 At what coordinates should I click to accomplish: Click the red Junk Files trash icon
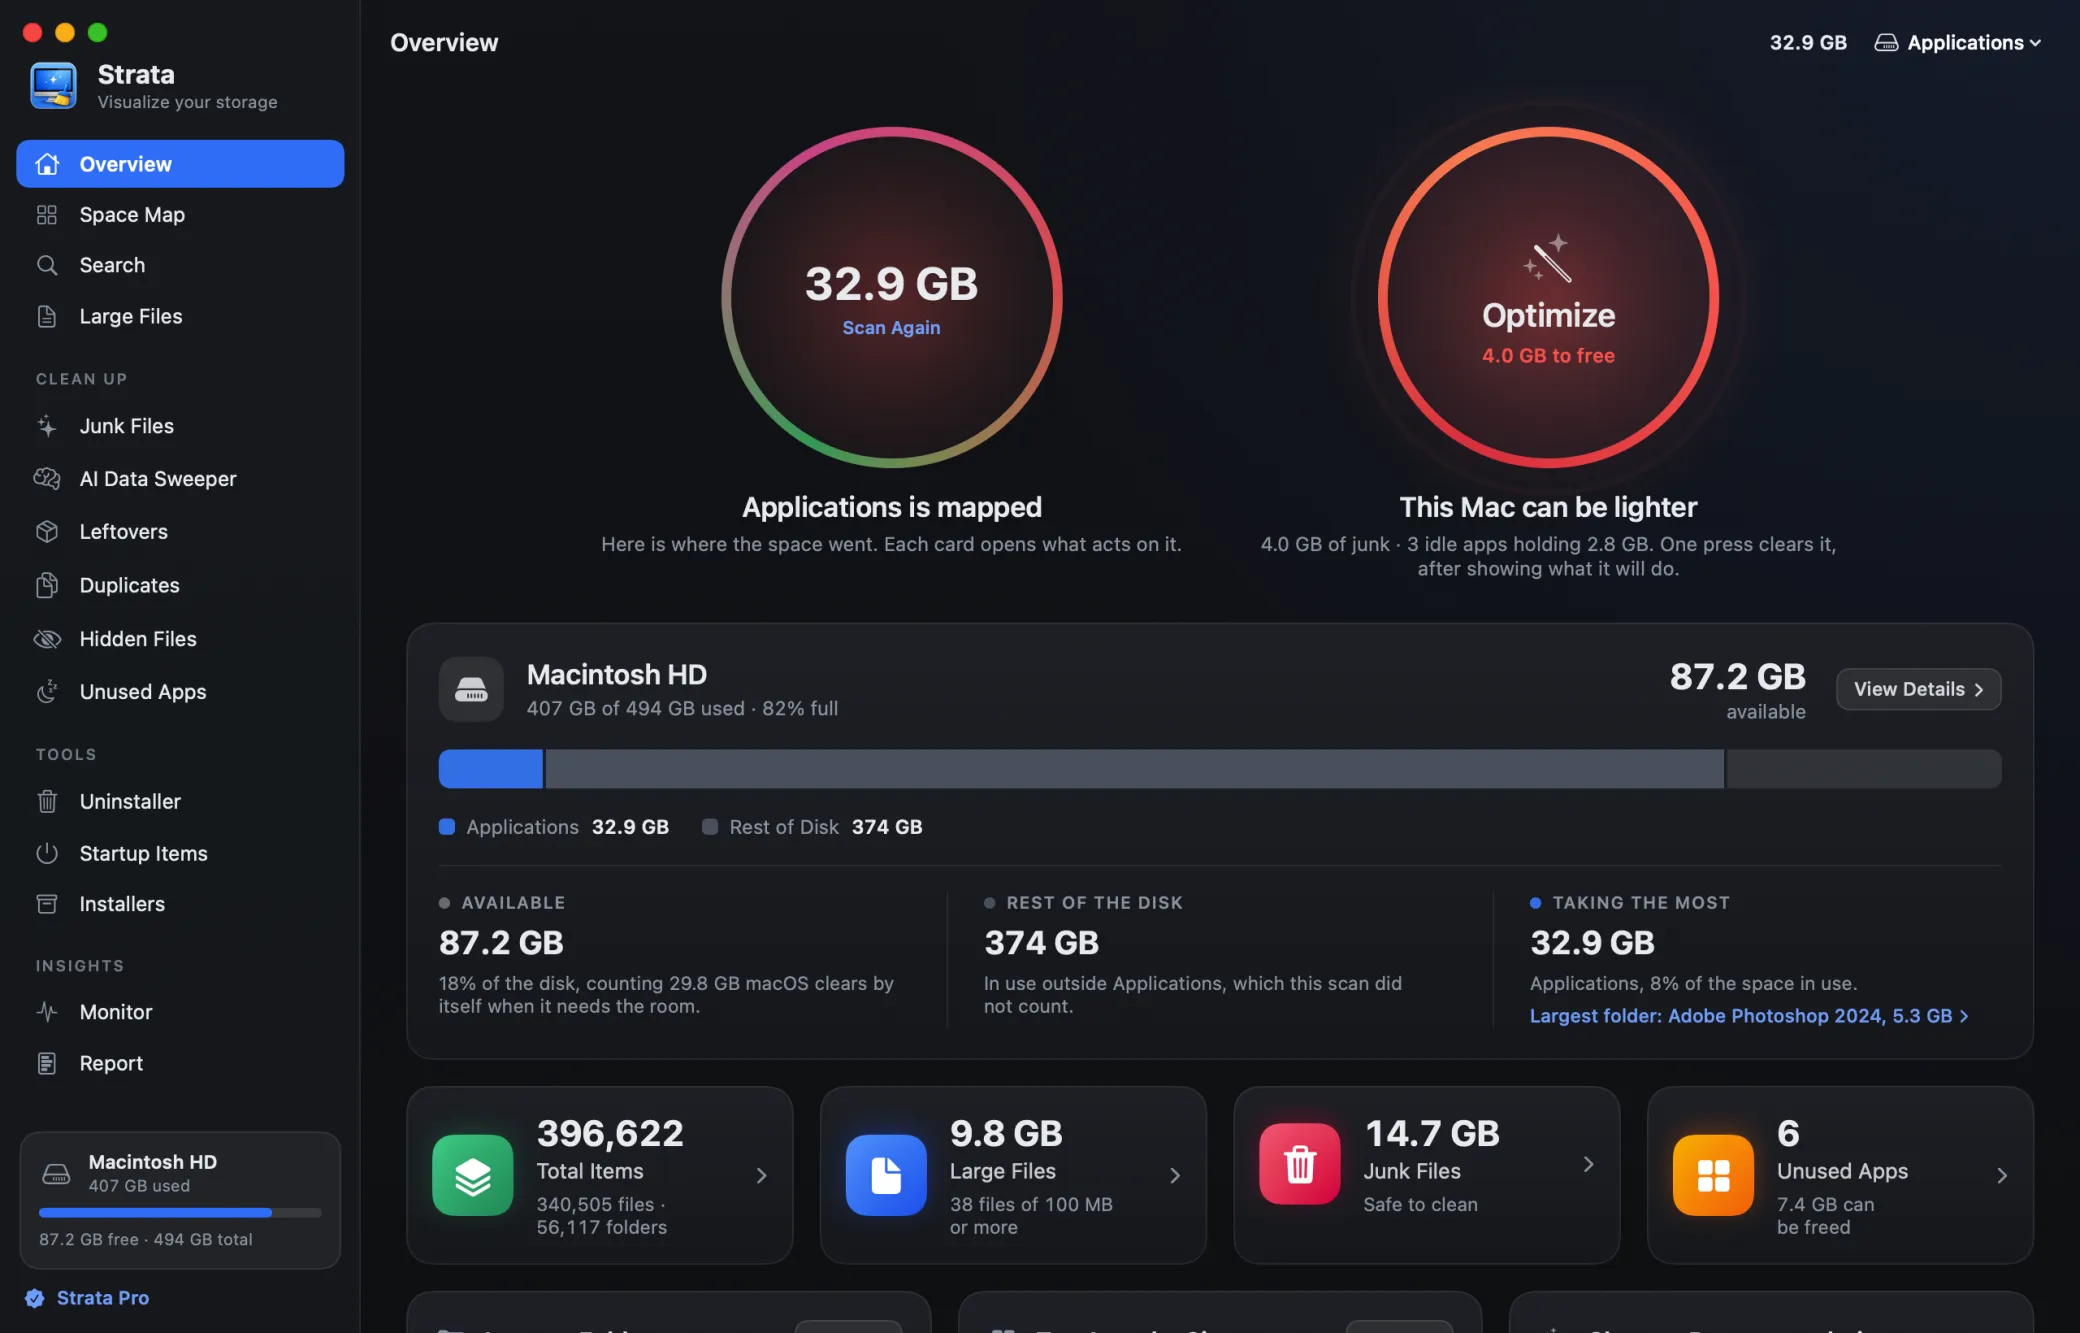point(1300,1164)
